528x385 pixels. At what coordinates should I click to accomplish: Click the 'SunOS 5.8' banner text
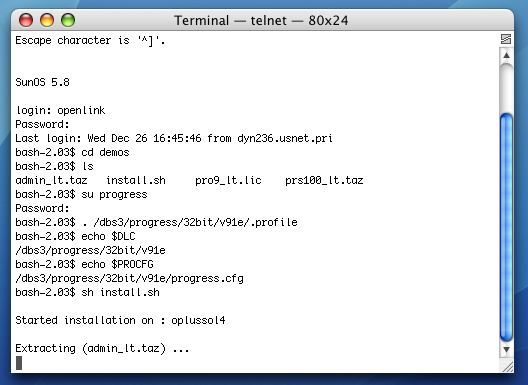click(x=42, y=82)
